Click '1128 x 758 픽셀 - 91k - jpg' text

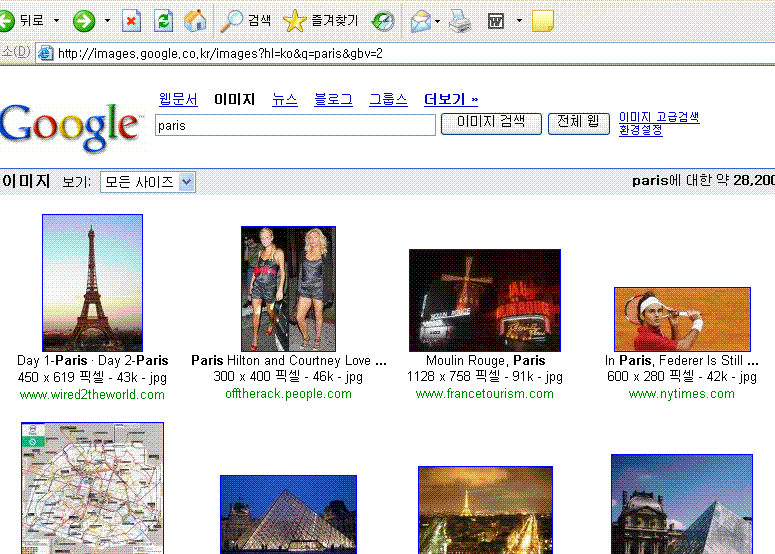pos(484,377)
